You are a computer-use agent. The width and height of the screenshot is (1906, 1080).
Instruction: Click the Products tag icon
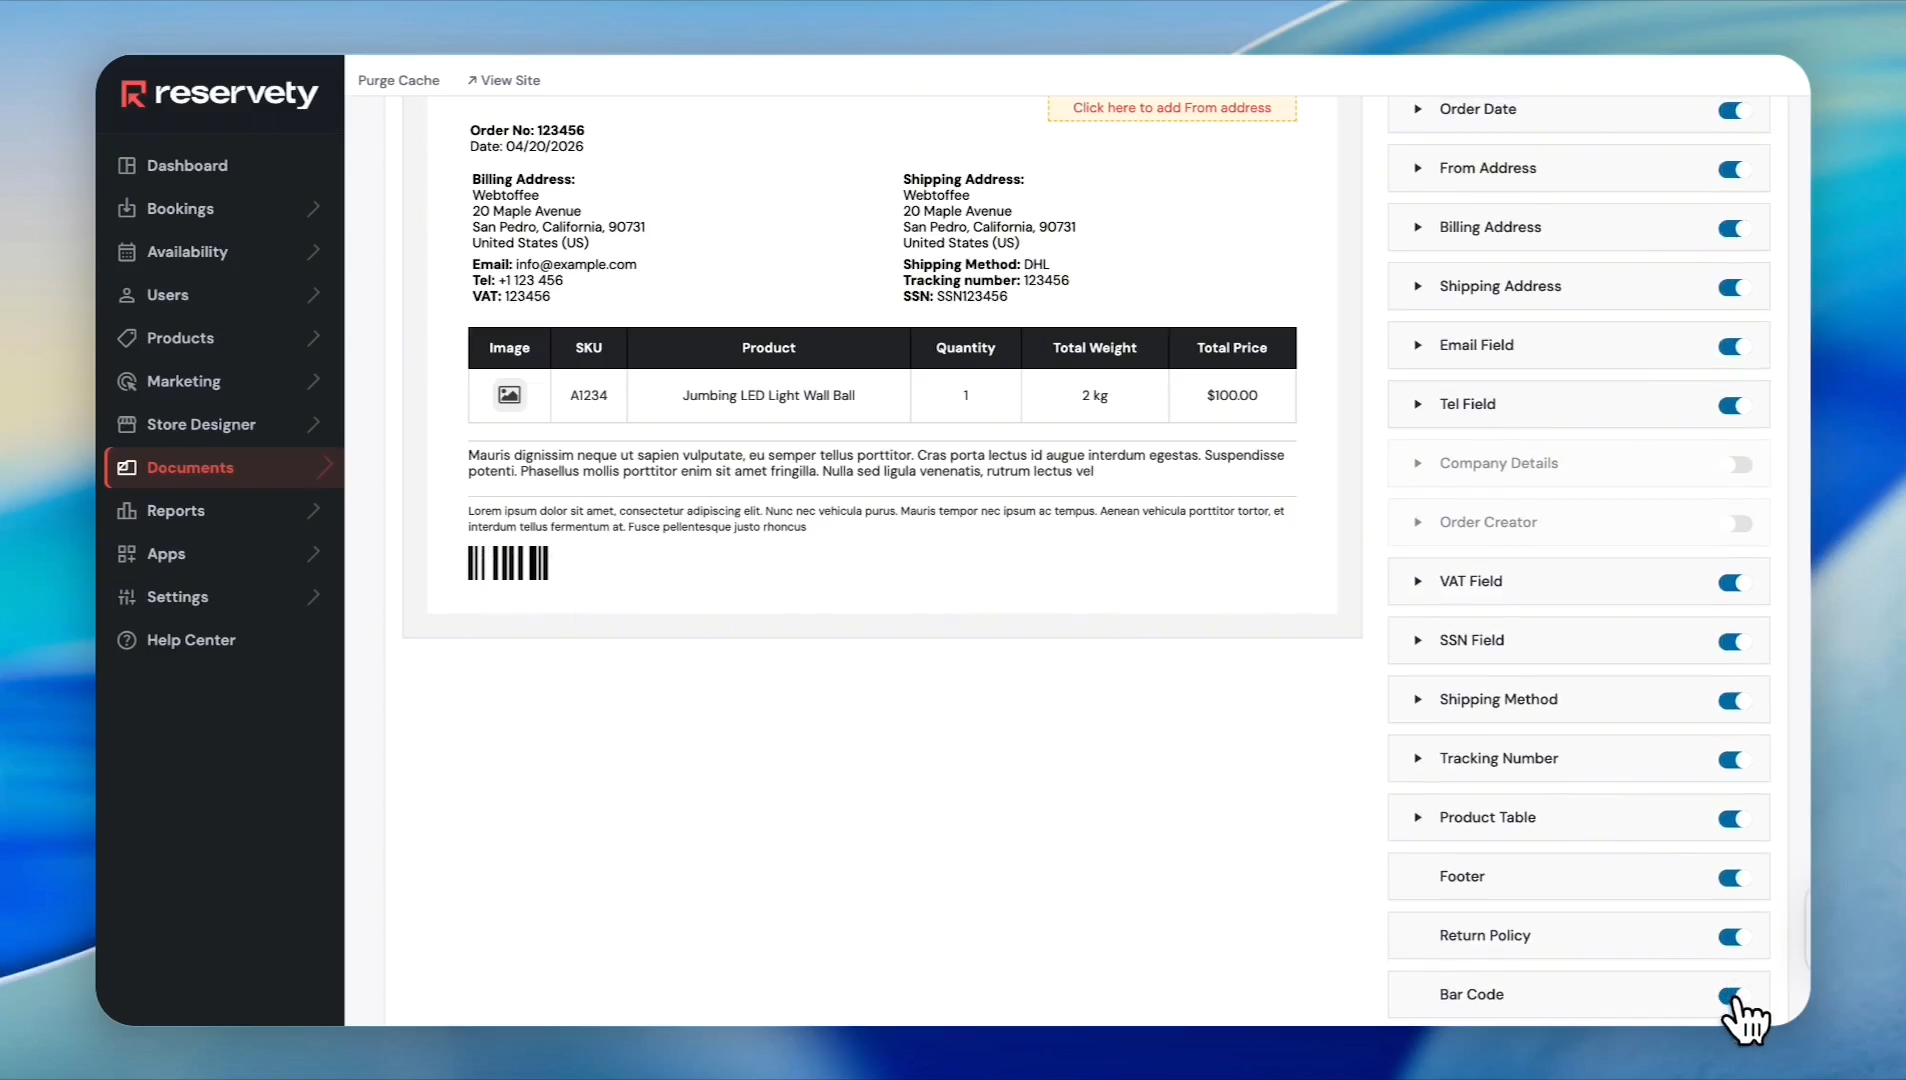[x=127, y=338]
